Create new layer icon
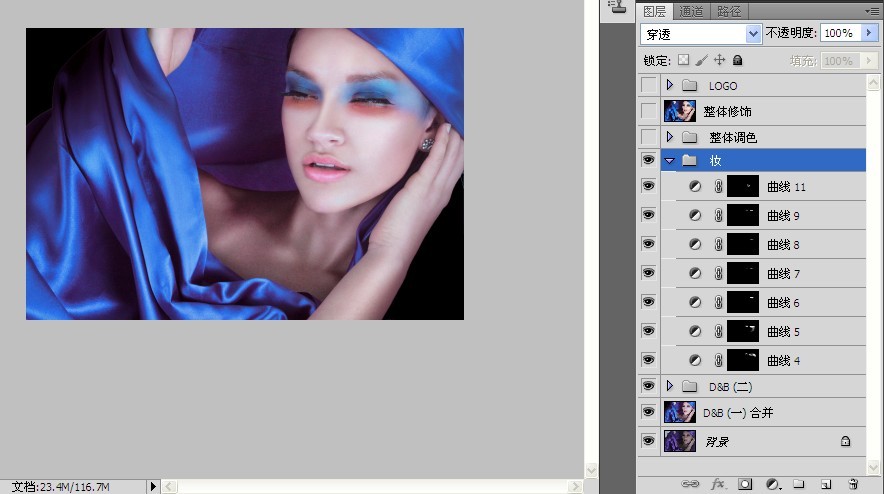 (x=826, y=484)
